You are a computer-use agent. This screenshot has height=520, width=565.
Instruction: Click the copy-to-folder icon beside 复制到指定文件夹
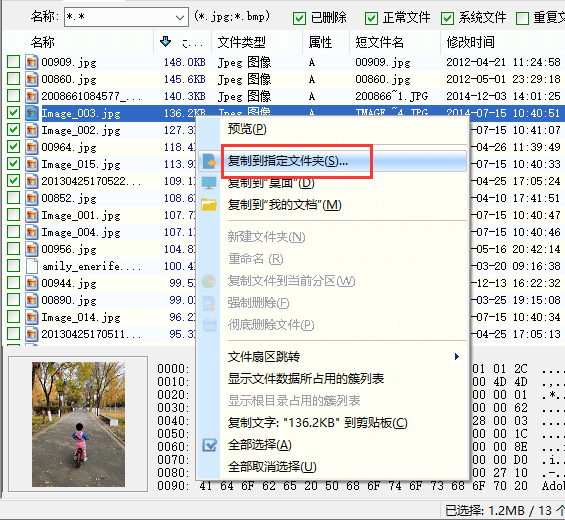point(209,161)
